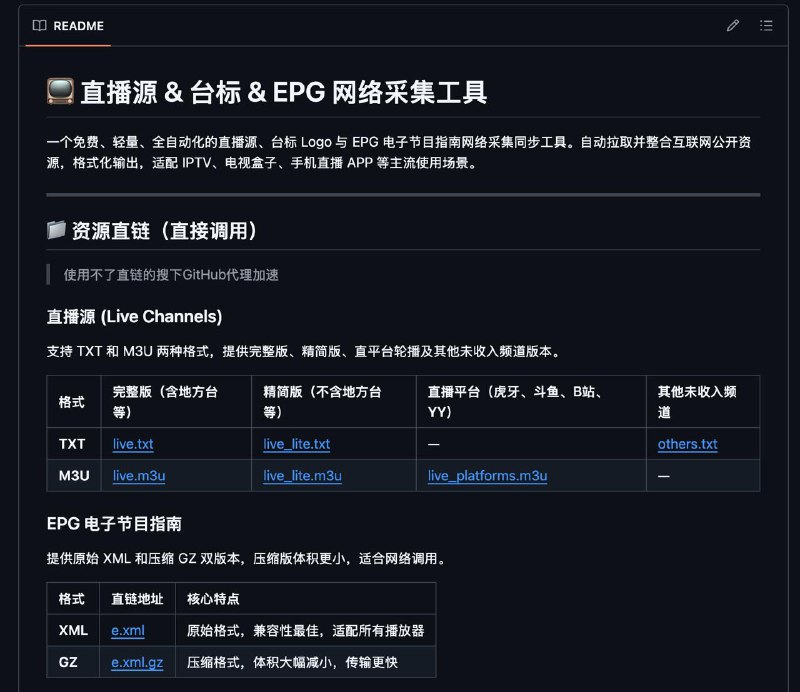The width and height of the screenshot is (800, 692).
Task: Click the pencil icon to edit README
Action: pyautogui.click(x=733, y=25)
